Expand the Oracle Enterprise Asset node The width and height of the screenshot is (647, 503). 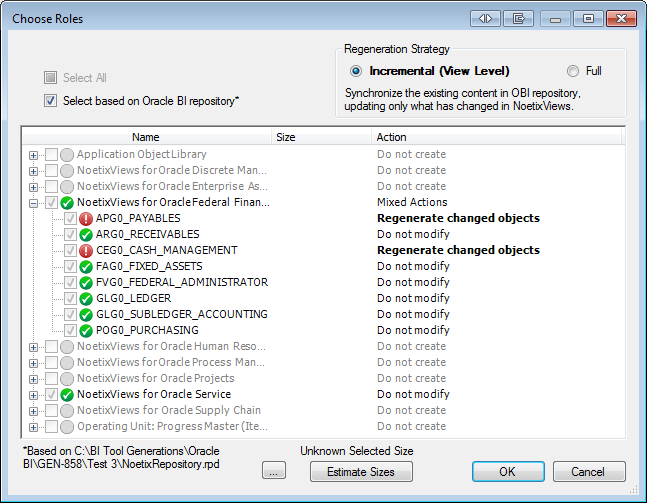click(x=33, y=187)
